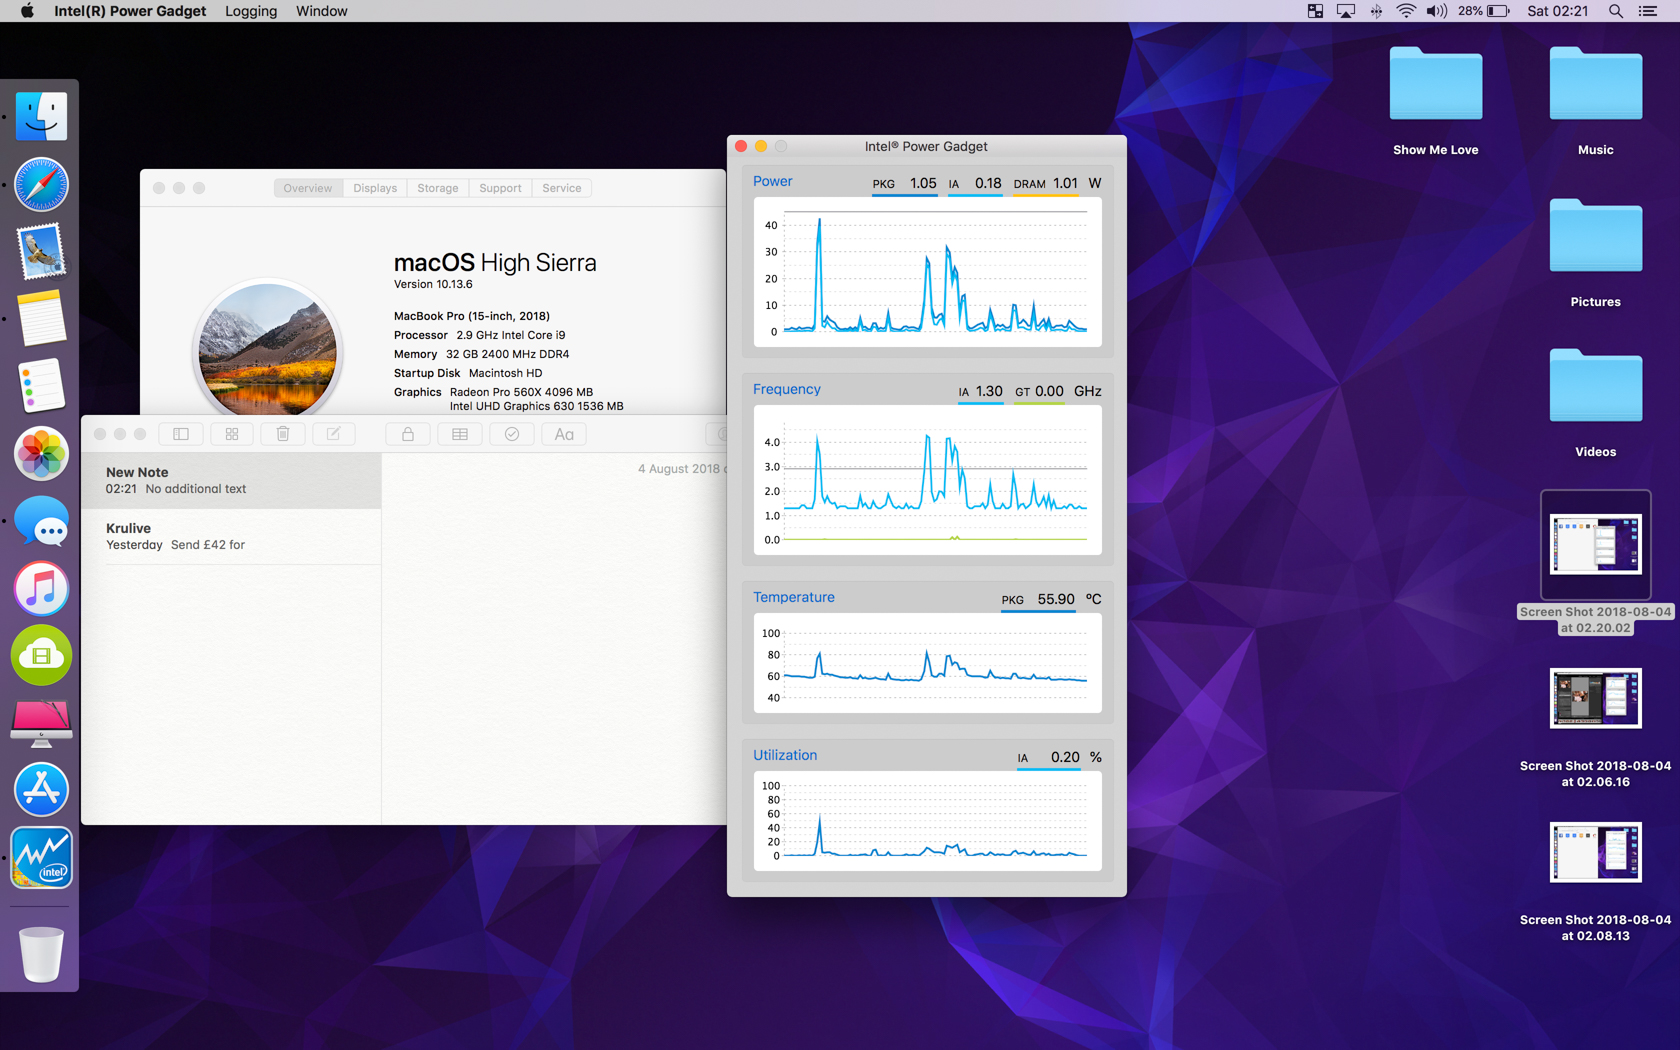Open Spotlight search in menu bar

coord(1616,11)
